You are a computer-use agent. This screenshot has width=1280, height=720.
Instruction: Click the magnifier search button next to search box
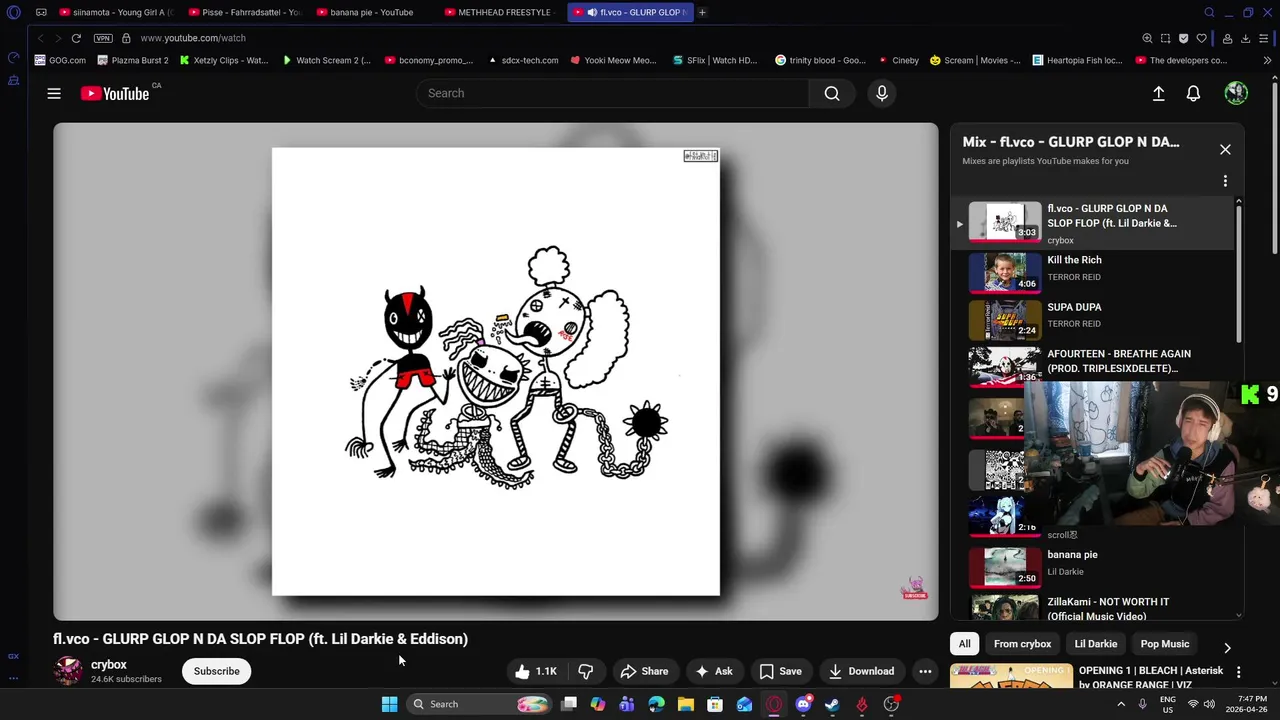tap(832, 93)
